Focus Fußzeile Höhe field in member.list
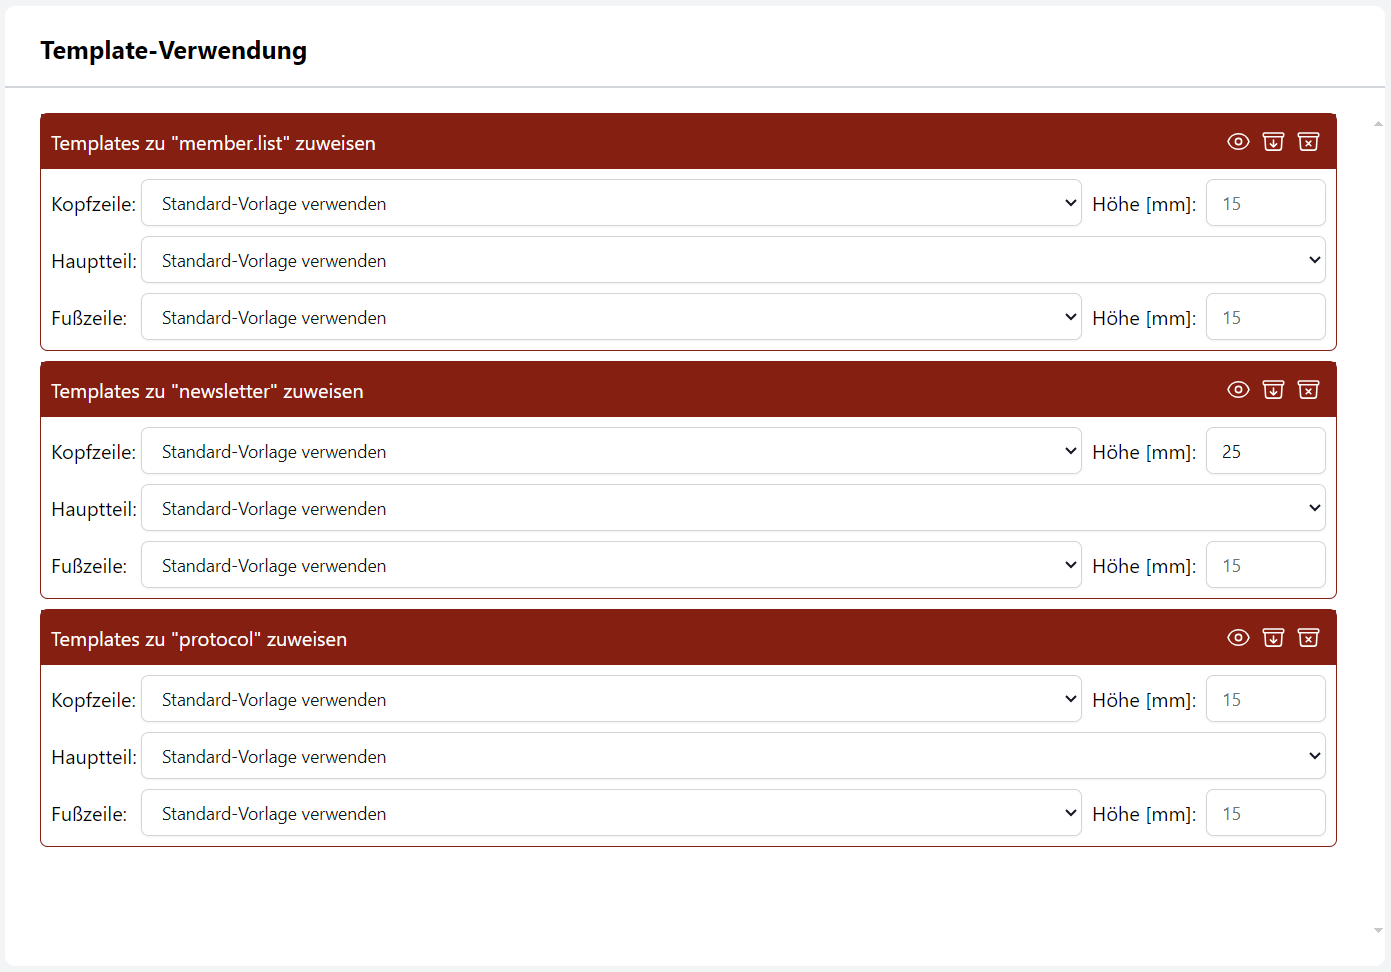The width and height of the screenshot is (1391, 972). pyautogui.click(x=1266, y=317)
